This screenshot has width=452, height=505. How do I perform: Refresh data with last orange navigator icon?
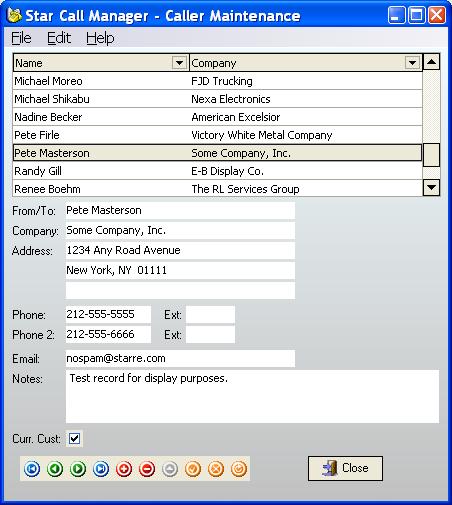point(239,469)
